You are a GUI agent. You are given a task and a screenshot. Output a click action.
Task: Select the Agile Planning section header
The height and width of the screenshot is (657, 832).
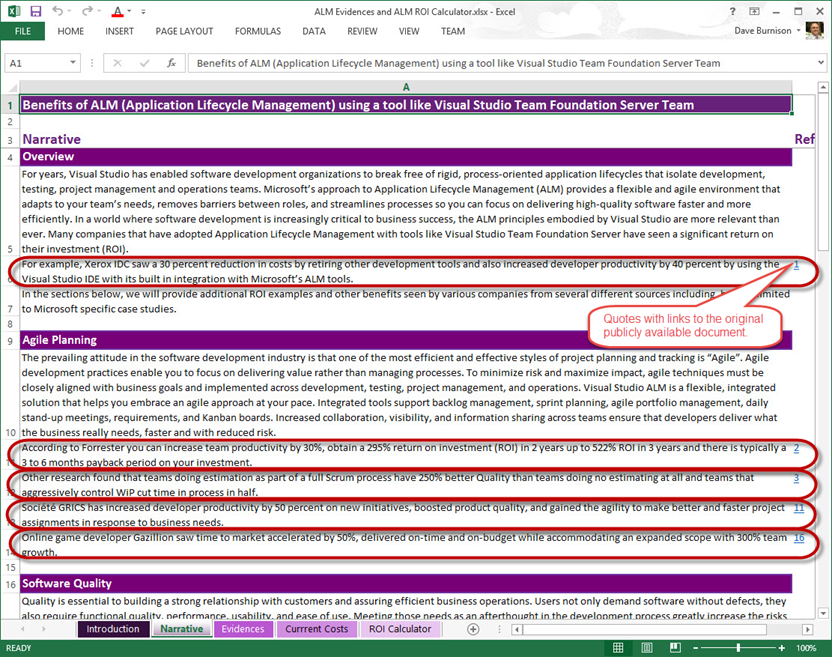pos(406,340)
